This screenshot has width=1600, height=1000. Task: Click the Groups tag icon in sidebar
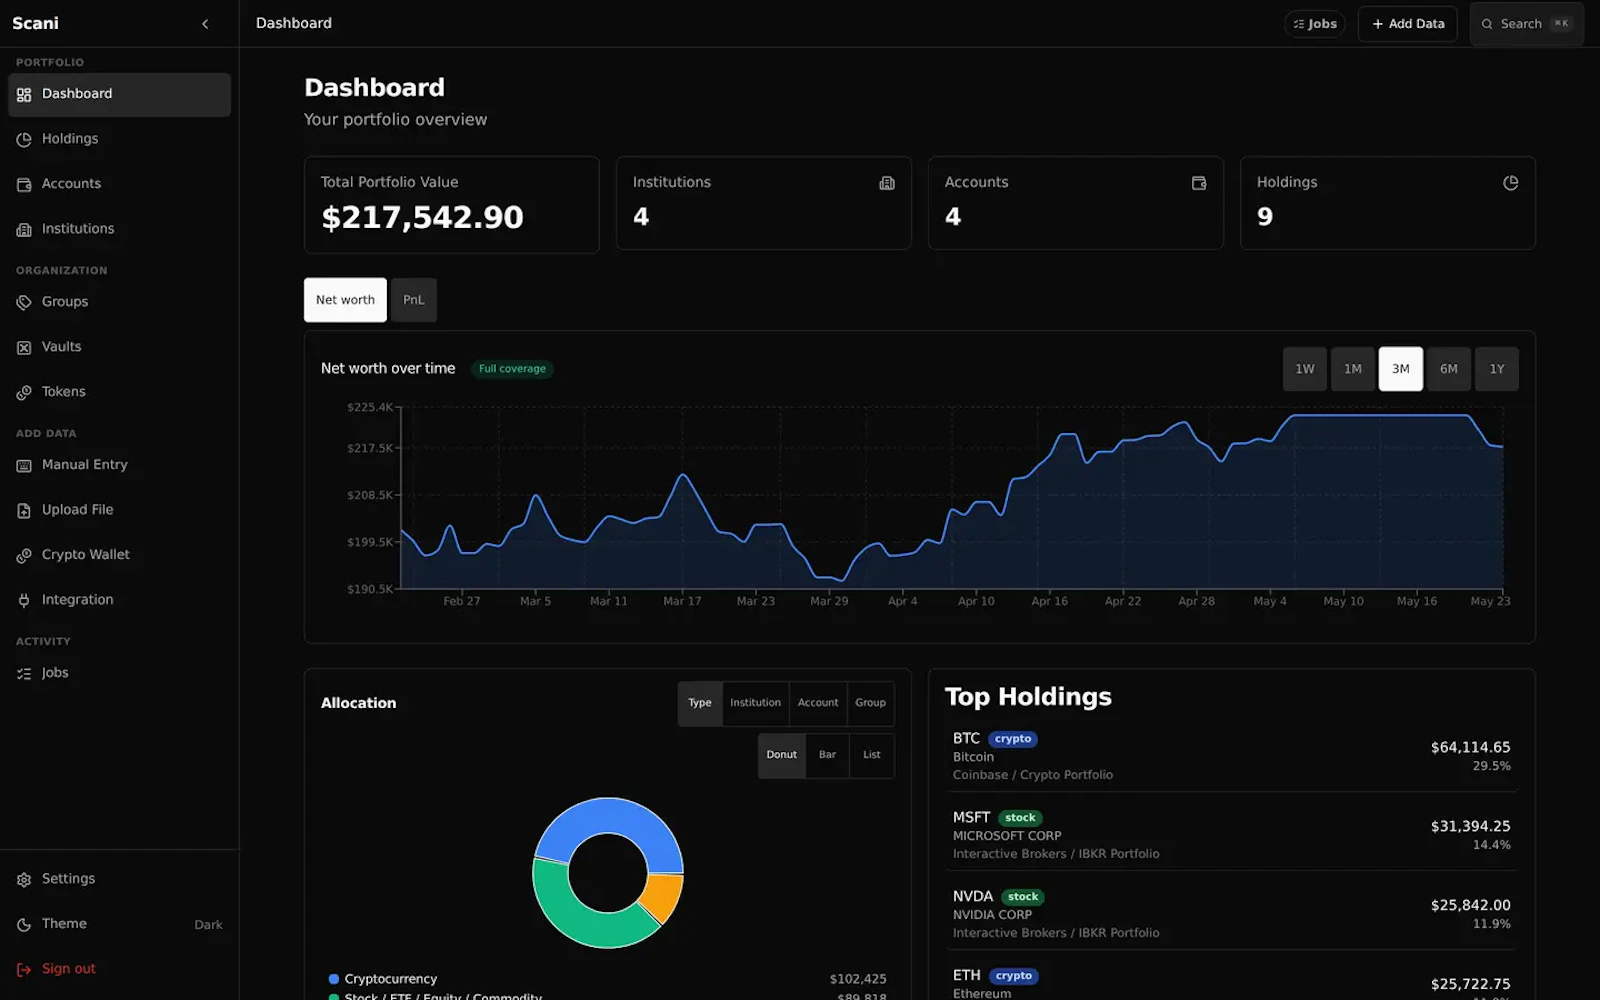pyautogui.click(x=24, y=302)
